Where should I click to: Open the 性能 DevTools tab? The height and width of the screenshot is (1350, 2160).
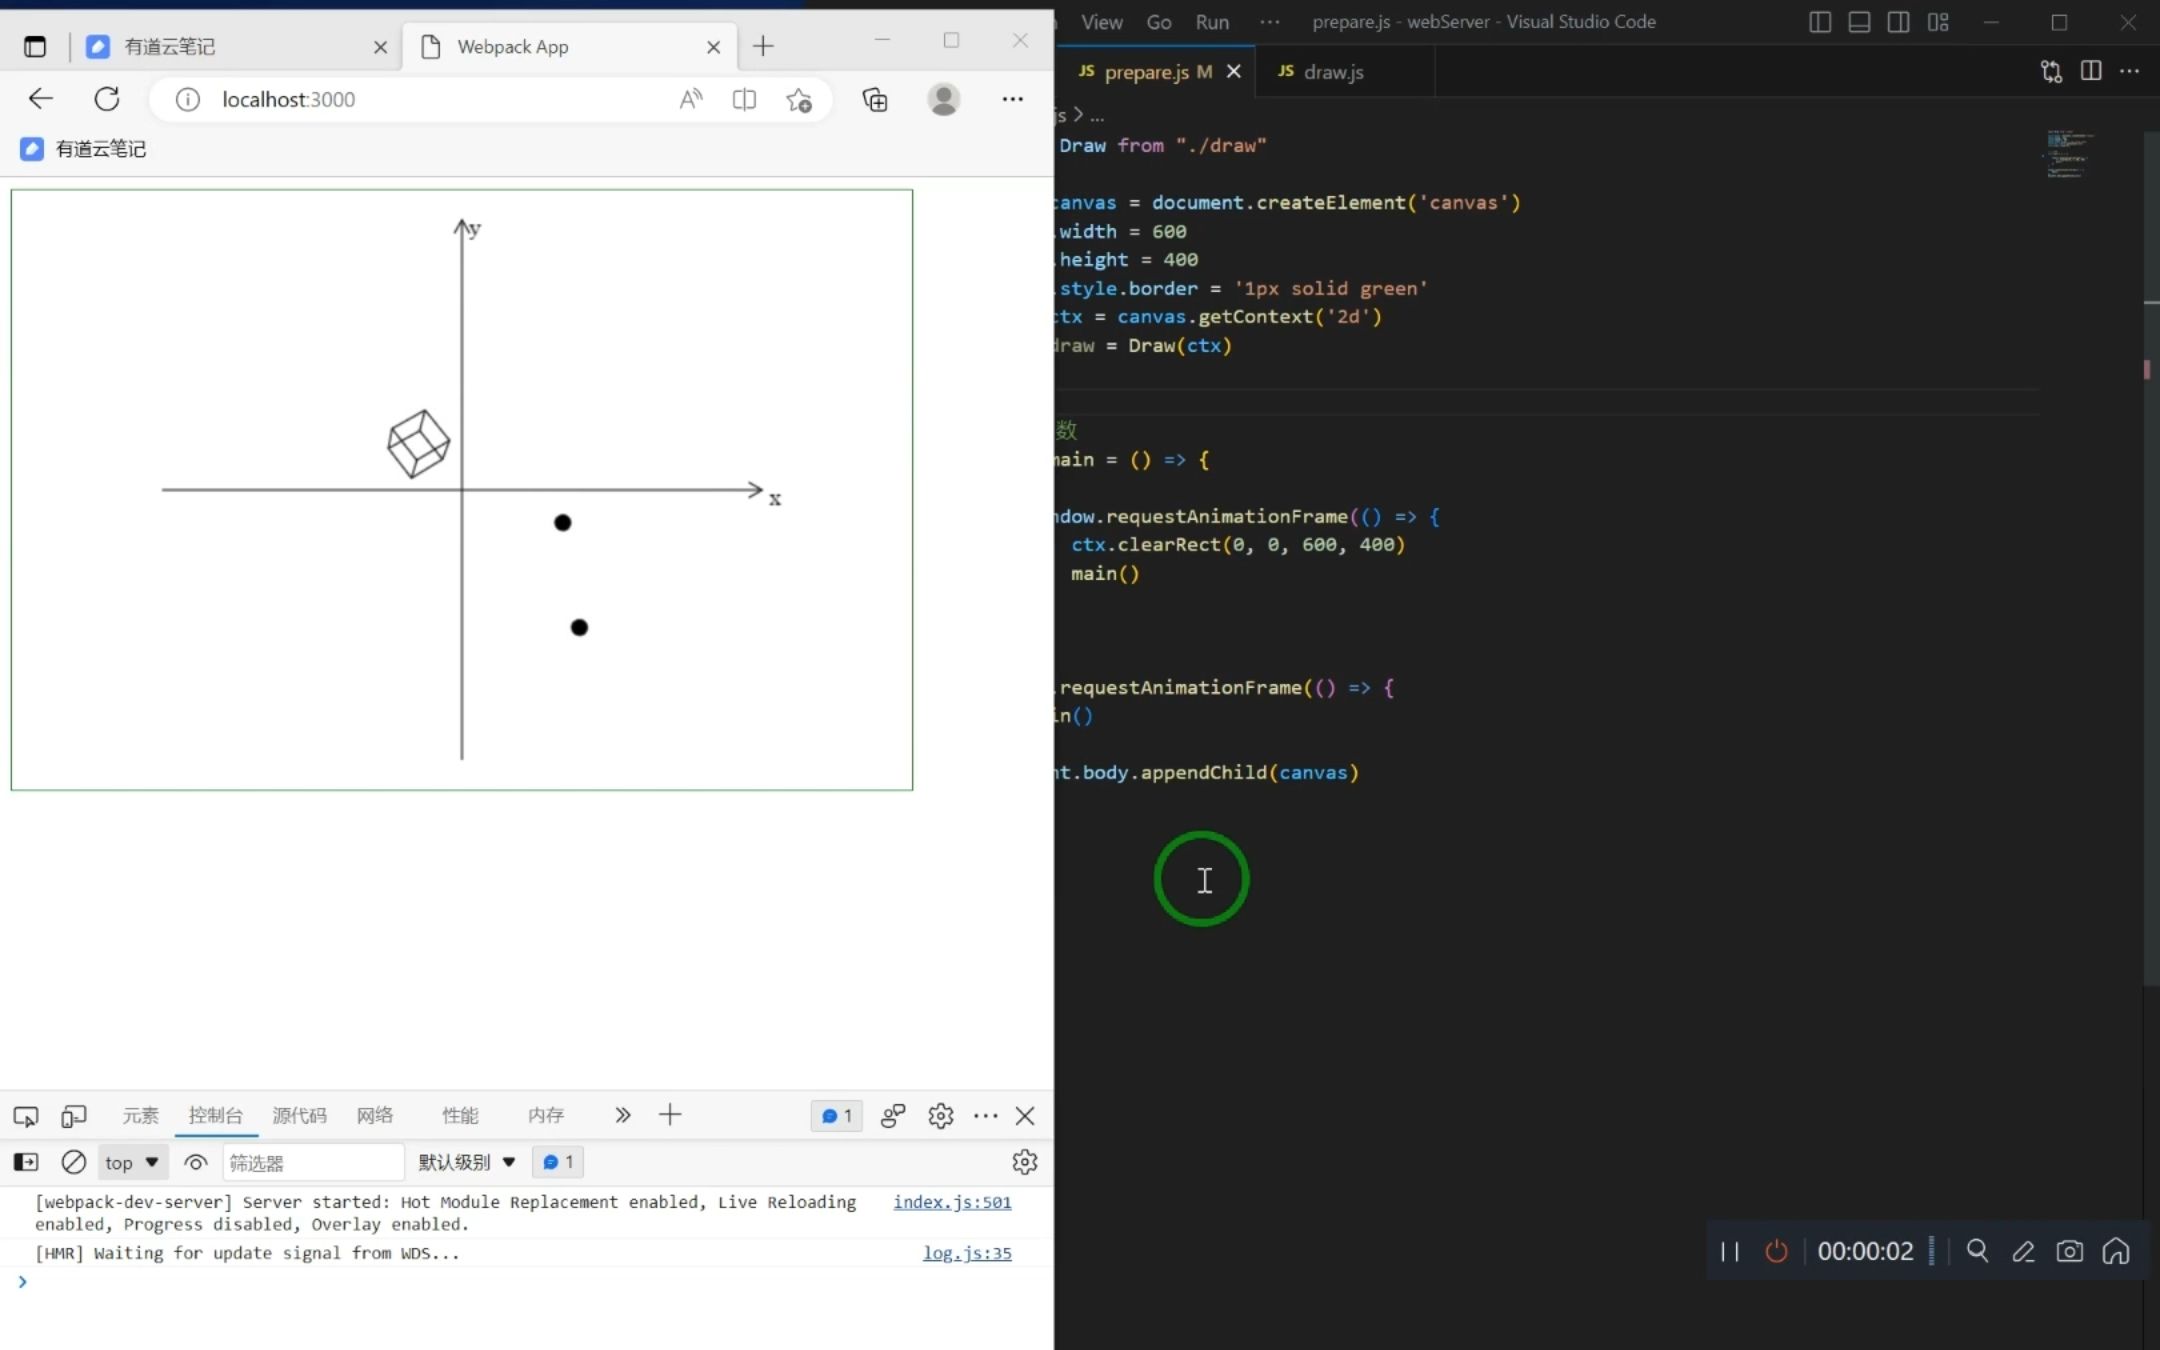pyautogui.click(x=460, y=1115)
